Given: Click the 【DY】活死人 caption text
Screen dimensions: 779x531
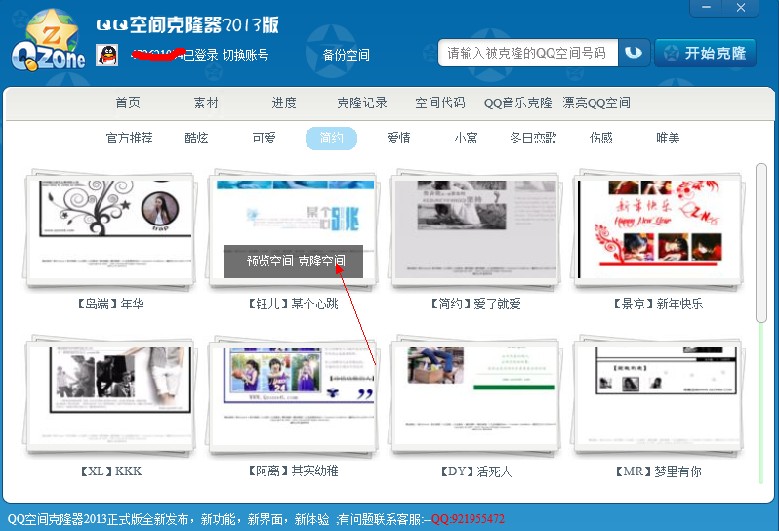Looking at the screenshot, I should 476,471.
